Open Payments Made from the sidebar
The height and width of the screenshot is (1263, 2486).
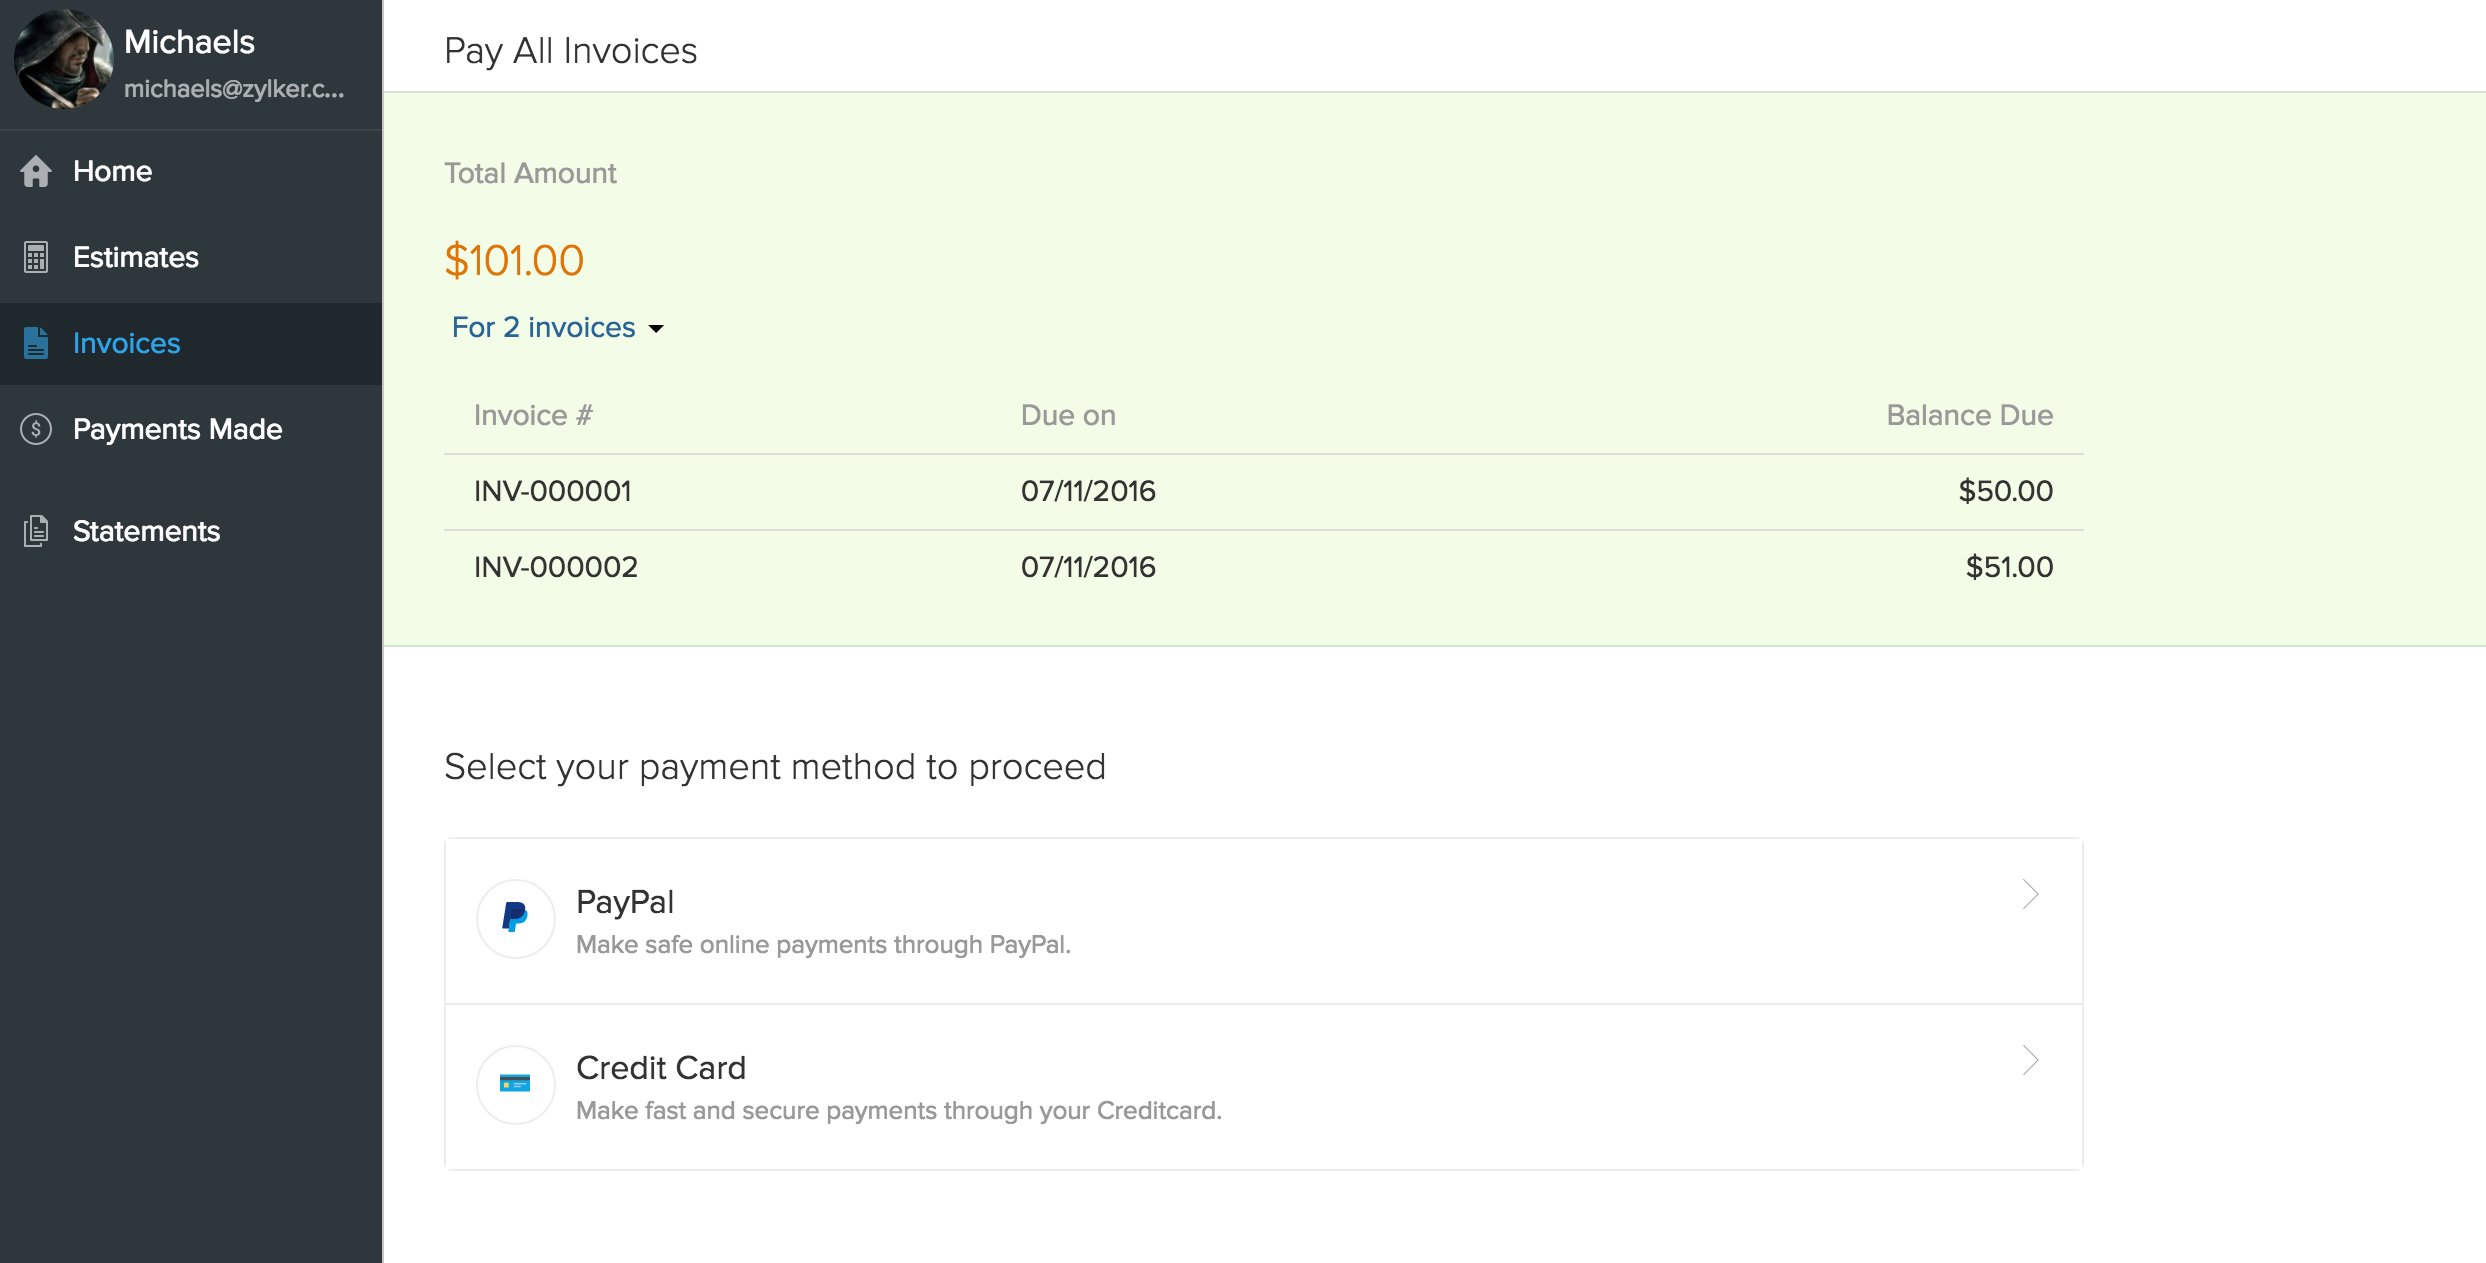point(177,429)
